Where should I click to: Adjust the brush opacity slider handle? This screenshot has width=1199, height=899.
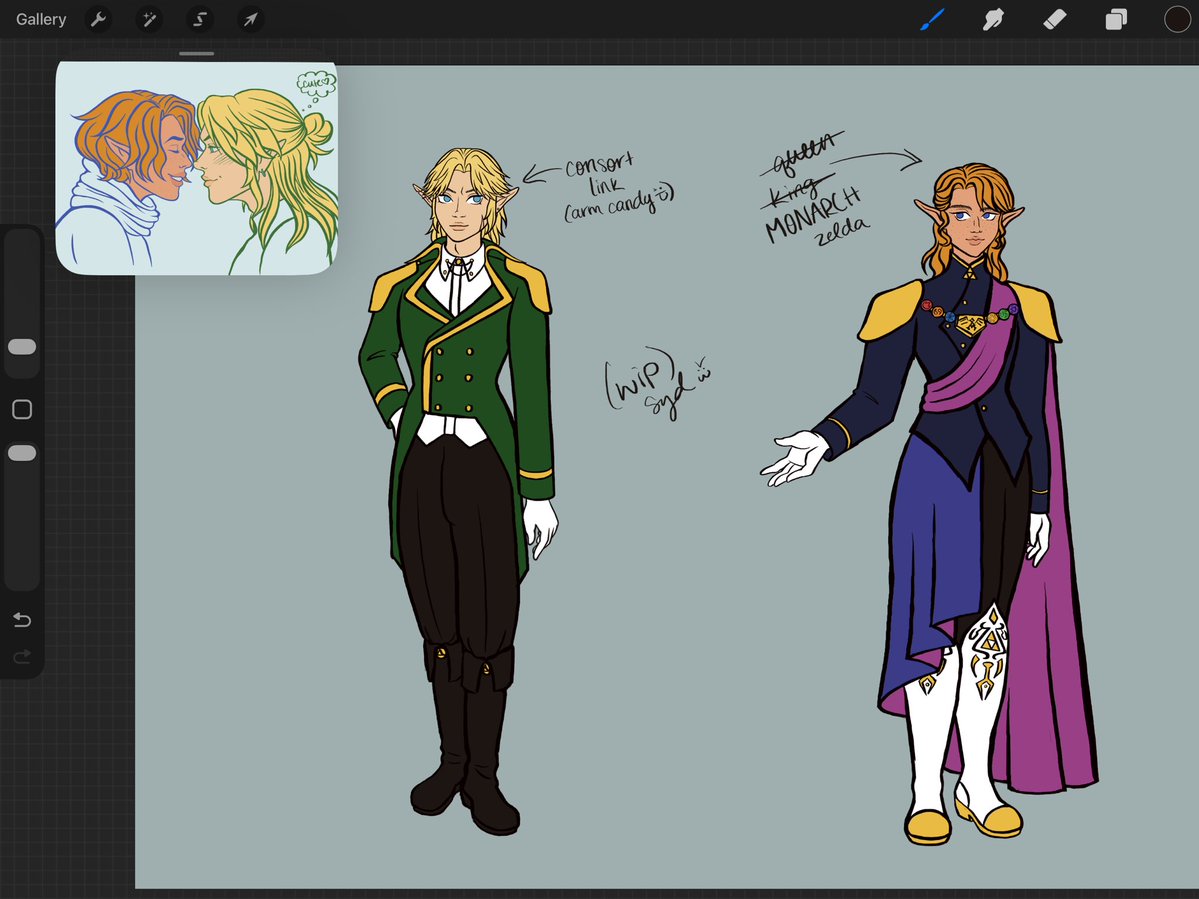[22, 453]
